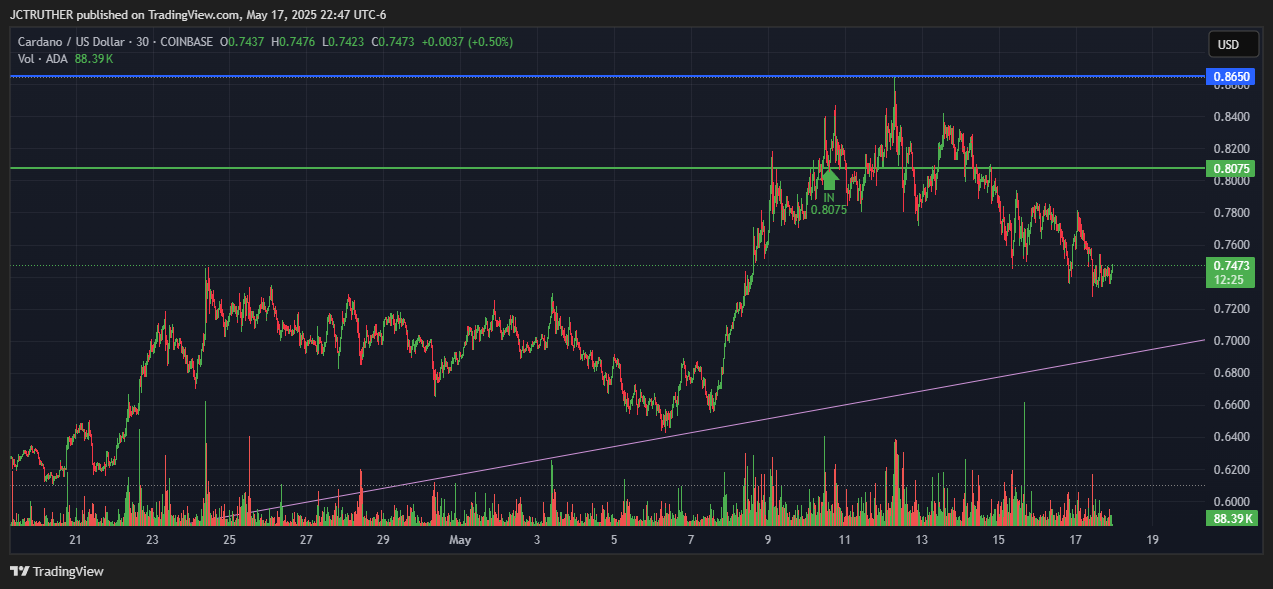The height and width of the screenshot is (589, 1273).
Task: Click the +0.0037 (+0.50%) change value
Action: tap(467, 41)
